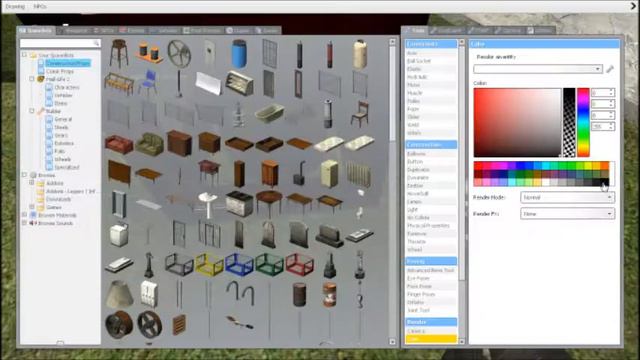Collapse the Builder tree node

tap(32, 111)
